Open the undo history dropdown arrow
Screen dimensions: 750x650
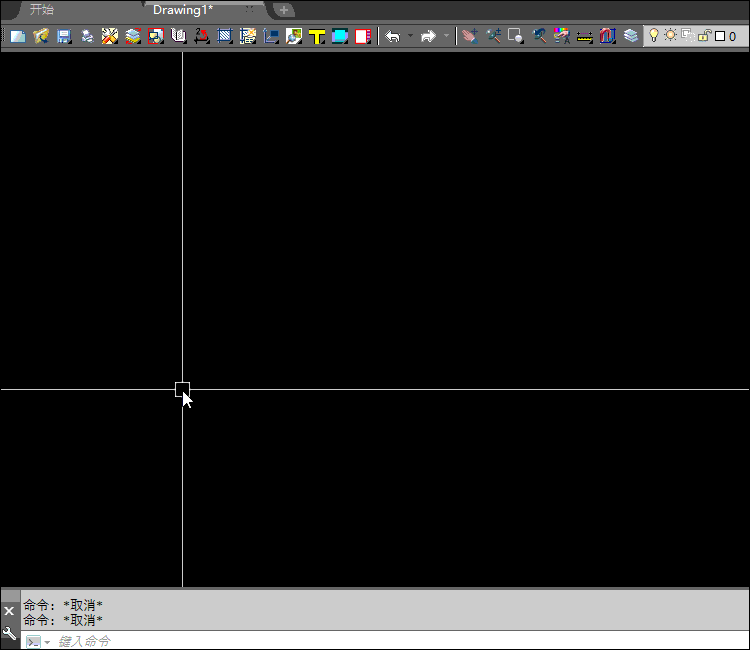coord(410,36)
